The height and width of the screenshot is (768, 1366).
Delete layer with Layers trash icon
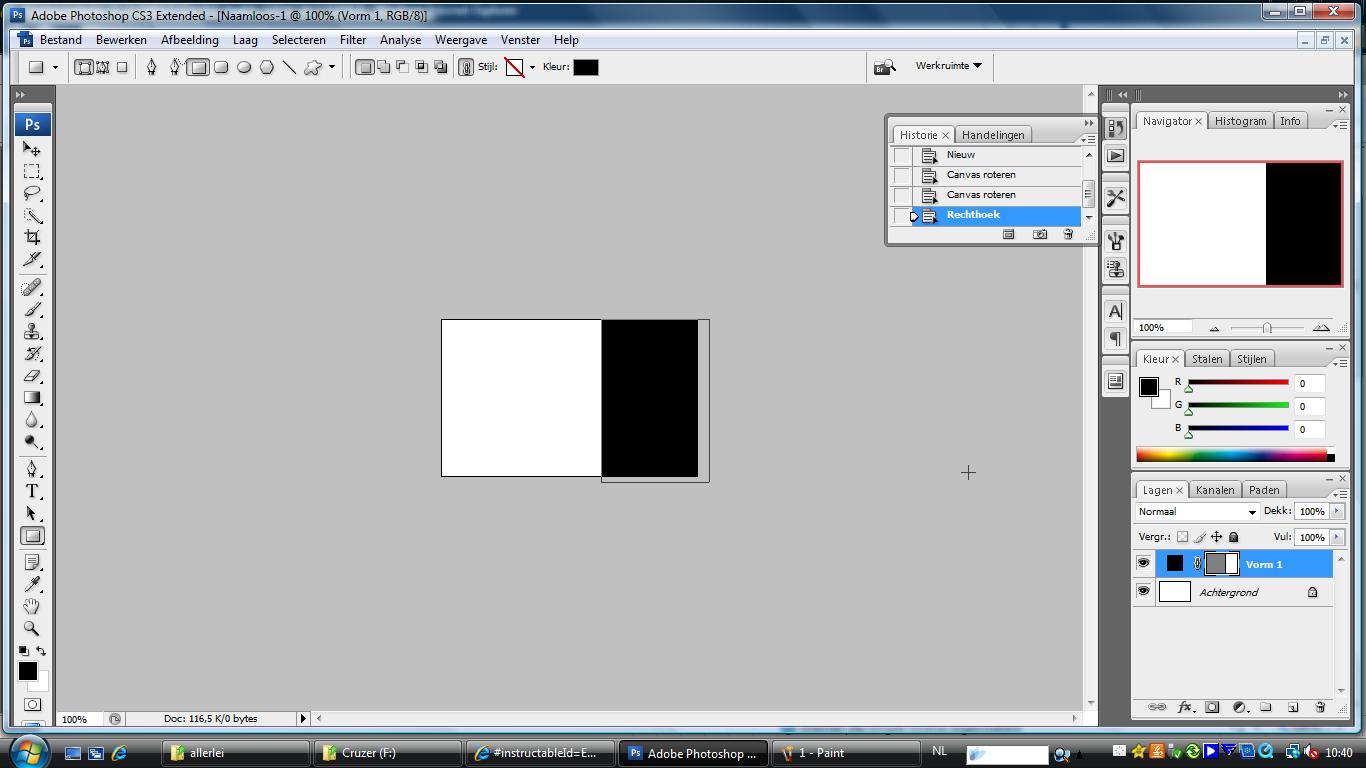click(1319, 707)
